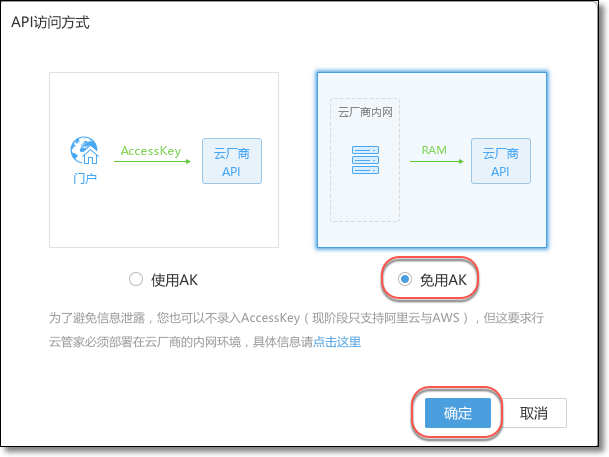
Task: Confirm with the 确定 button
Action: 457,412
